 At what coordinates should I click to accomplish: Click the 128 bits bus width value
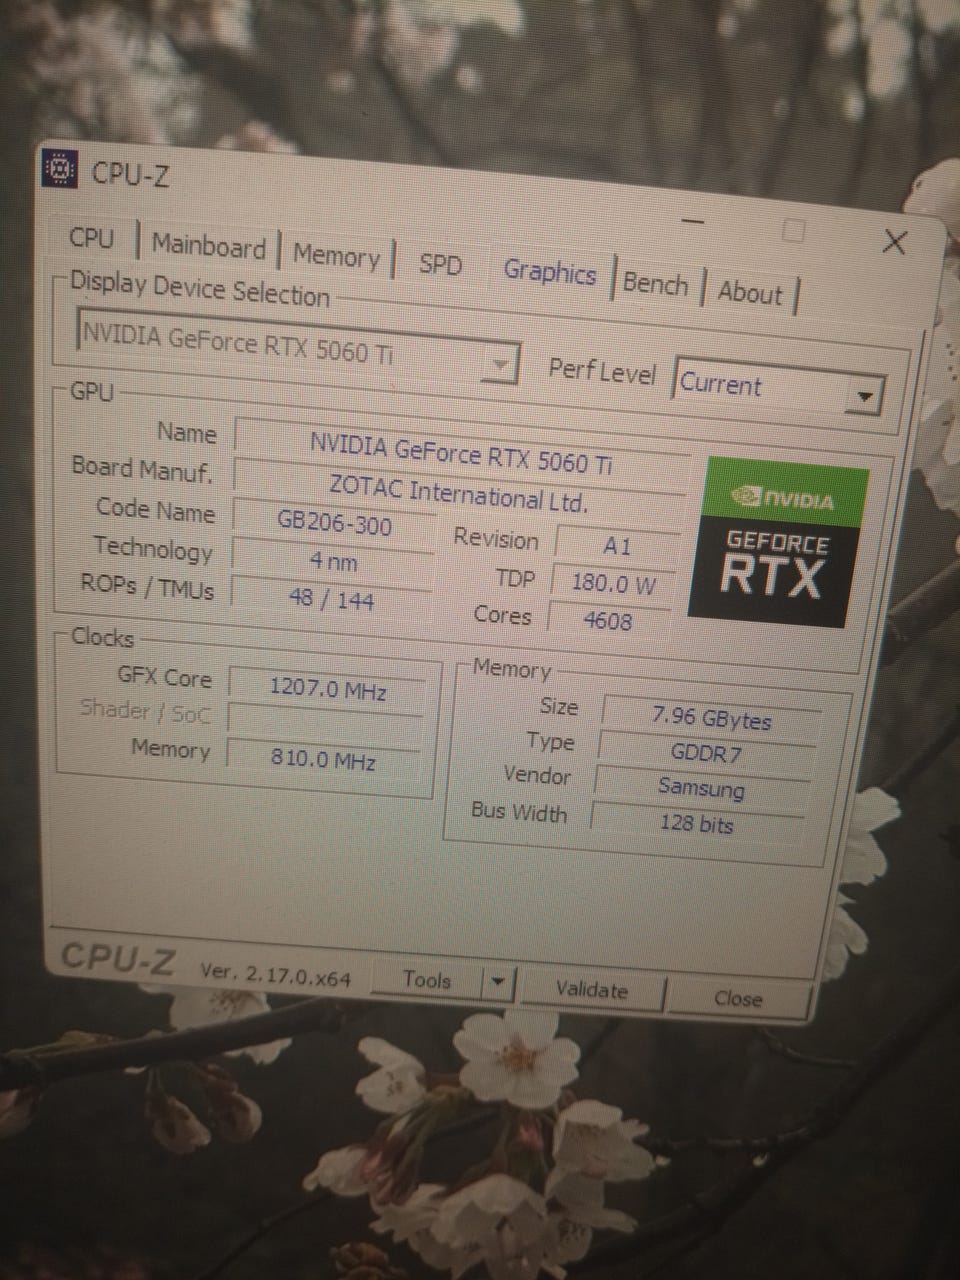point(697,823)
